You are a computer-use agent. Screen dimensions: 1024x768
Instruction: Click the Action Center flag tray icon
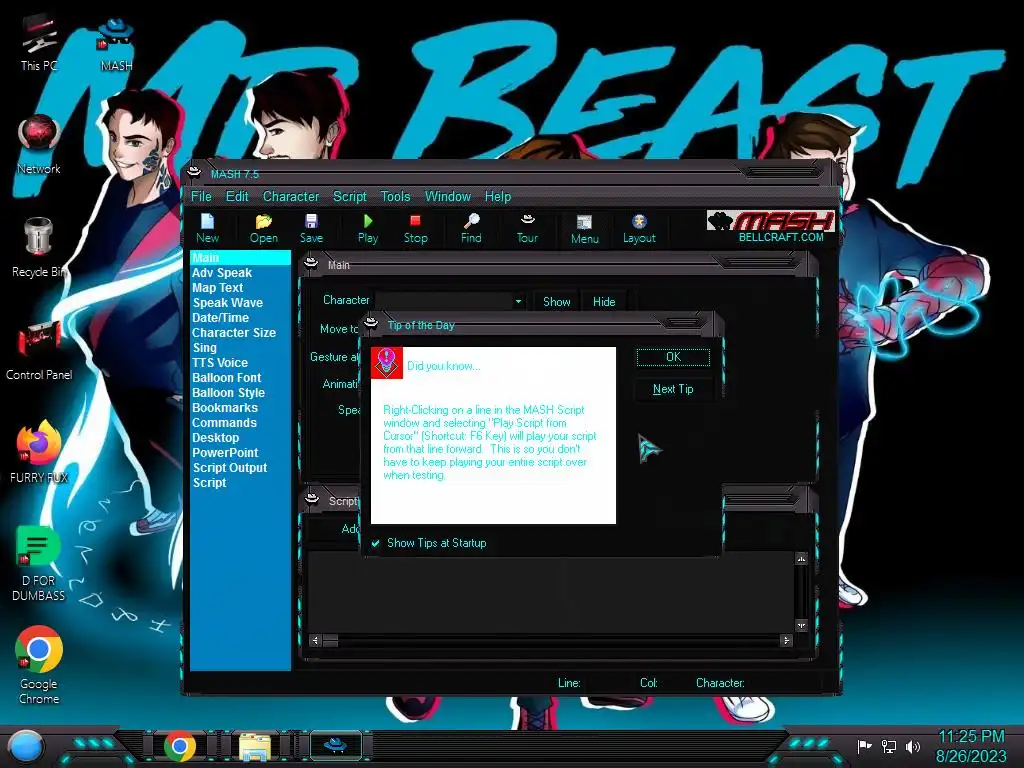pyautogui.click(x=864, y=746)
